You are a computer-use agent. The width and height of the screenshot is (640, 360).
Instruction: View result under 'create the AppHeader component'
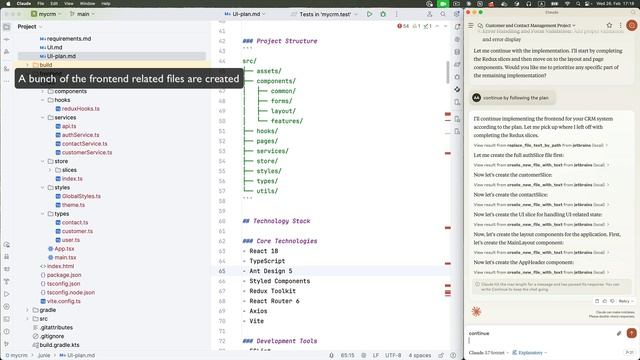pyautogui.click(x=541, y=272)
